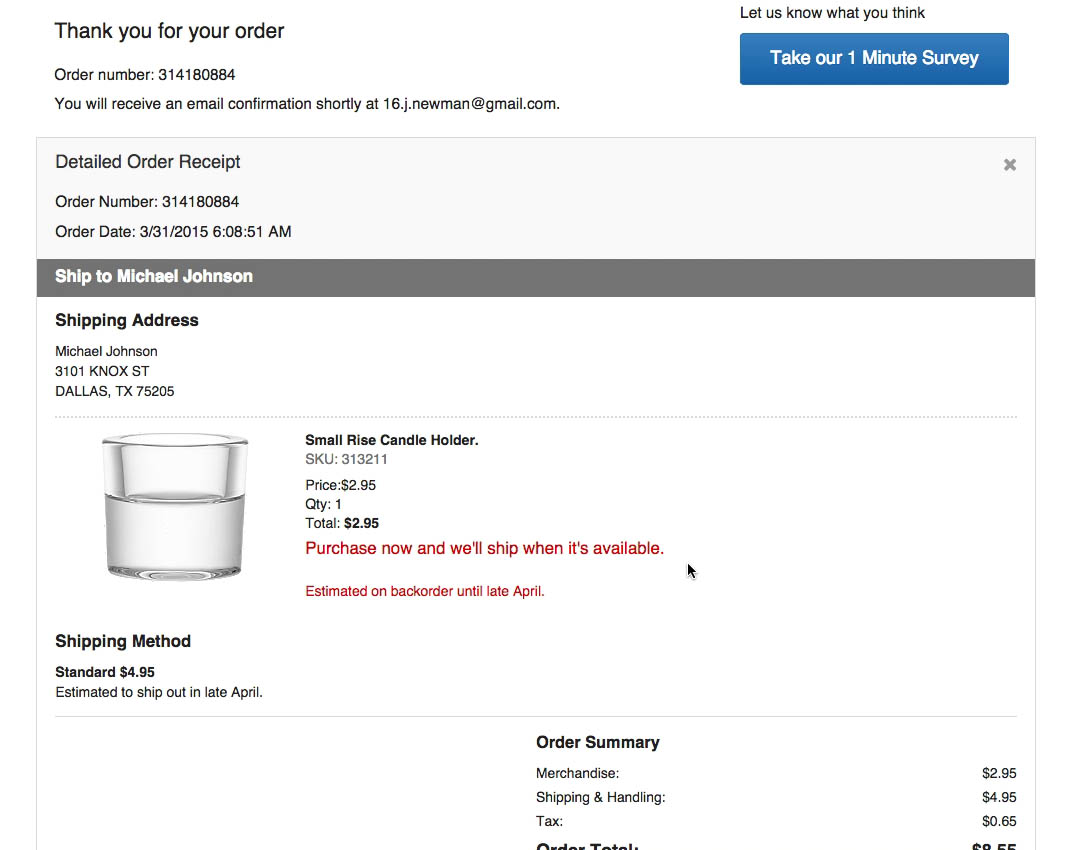Open the Small Rise Candle Holder title
This screenshot has width=1072, height=850.
391,440
